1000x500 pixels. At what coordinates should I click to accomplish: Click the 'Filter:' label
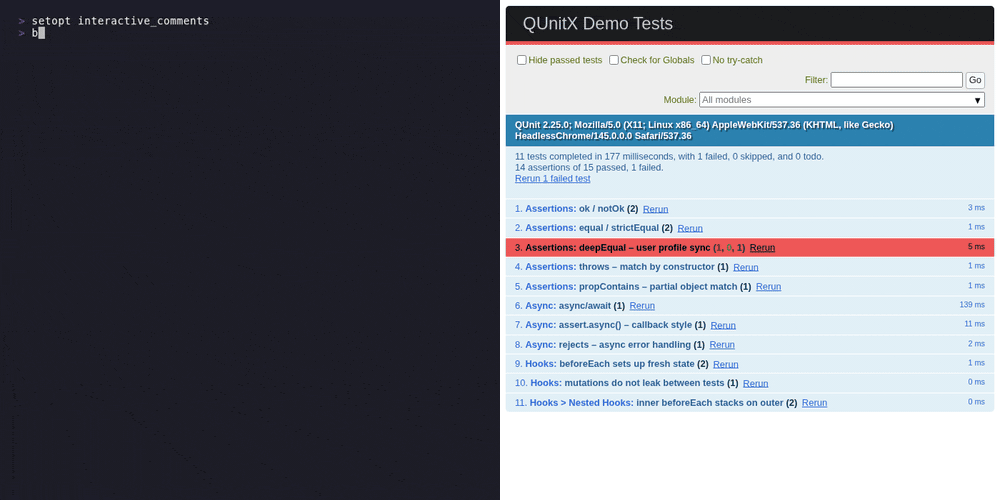[x=816, y=80]
